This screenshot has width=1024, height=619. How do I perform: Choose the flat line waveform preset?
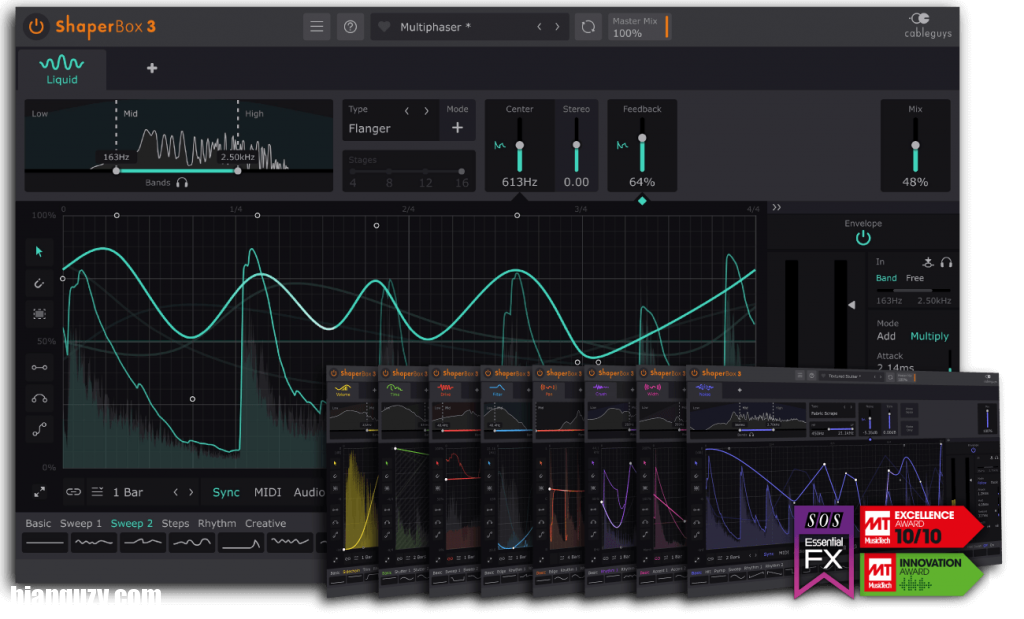tap(44, 543)
